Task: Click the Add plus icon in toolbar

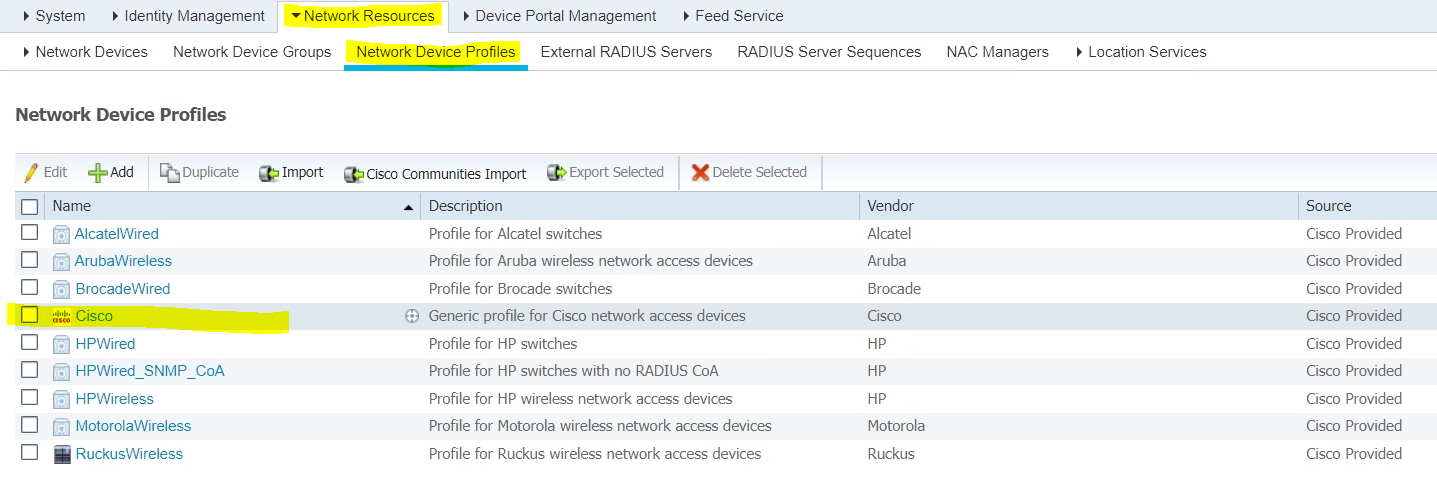Action: click(x=97, y=173)
